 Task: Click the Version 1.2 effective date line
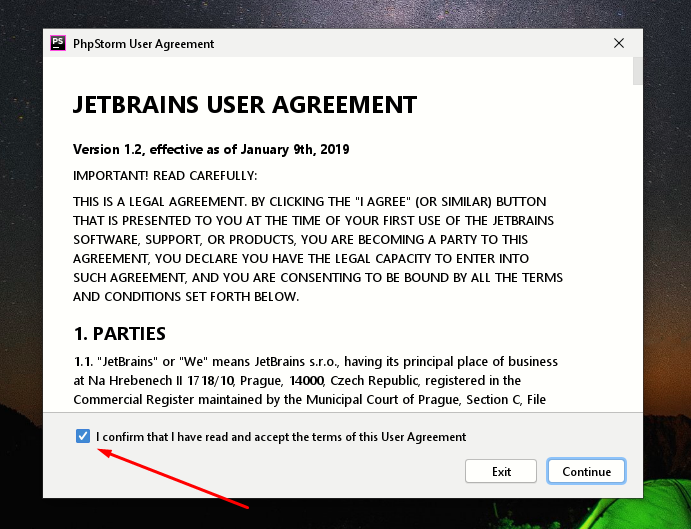pyautogui.click(x=211, y=149)
